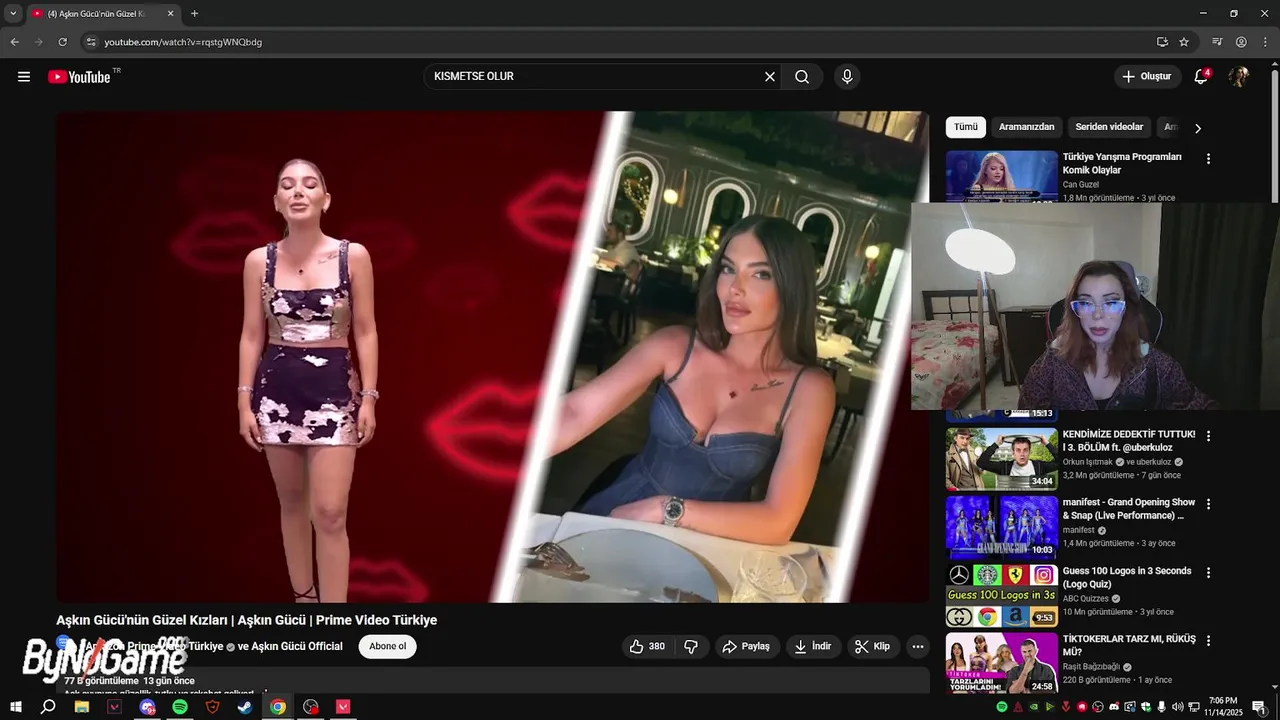1280x720 pixels.
Task: Like the video (380 thumbs up)
Action: 647,647
